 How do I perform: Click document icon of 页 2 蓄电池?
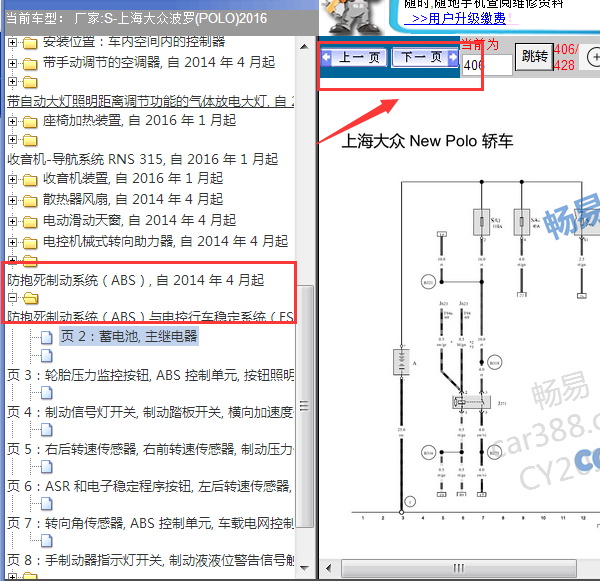47,337
